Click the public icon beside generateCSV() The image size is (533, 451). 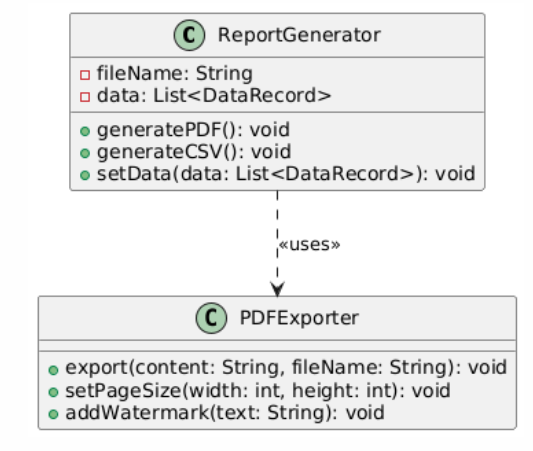pyautogui.click(x=85, y=153)
